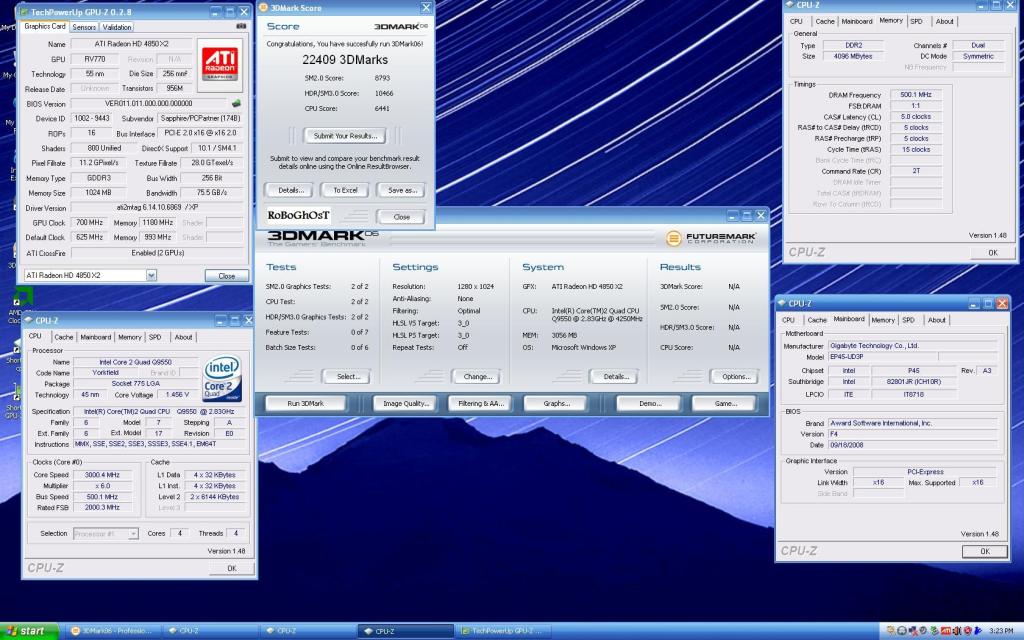Click BIOS date 09/18/2008 field
Viewport: 1024px width, 640px height.
click(x=913, y=445)
